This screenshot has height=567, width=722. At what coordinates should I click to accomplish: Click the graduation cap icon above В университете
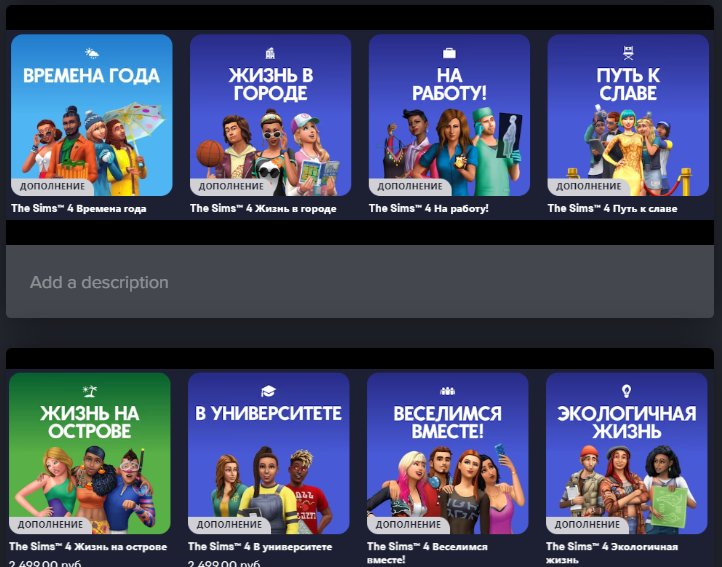[269, 390]
